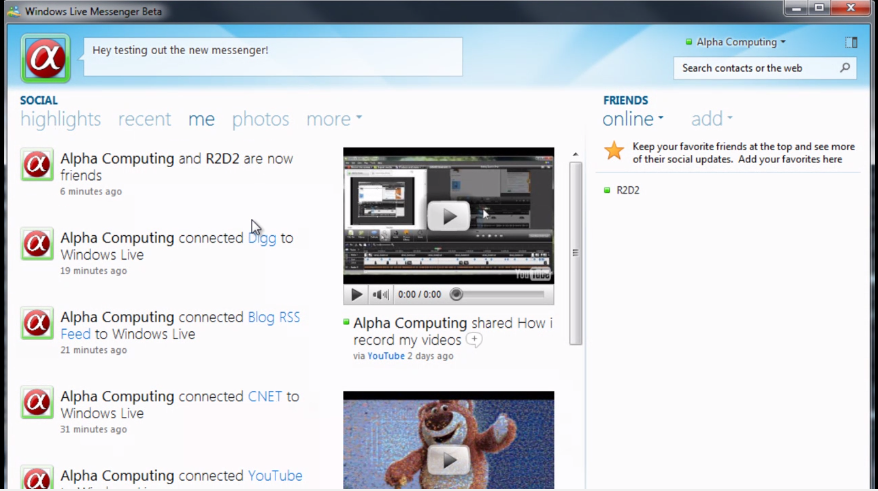Open the YouTube link in the last feed item
878x491 pixels.
pos(275,476)
